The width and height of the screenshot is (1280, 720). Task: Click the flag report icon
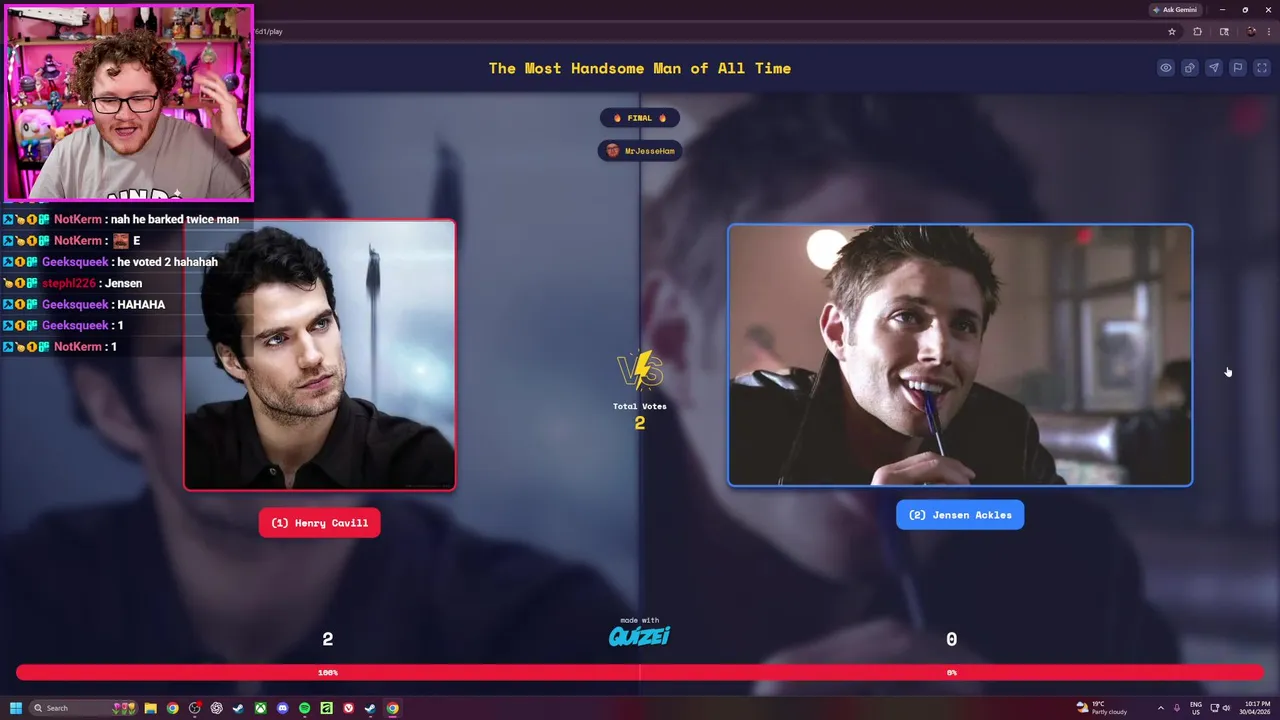(x=1238, y=68)
